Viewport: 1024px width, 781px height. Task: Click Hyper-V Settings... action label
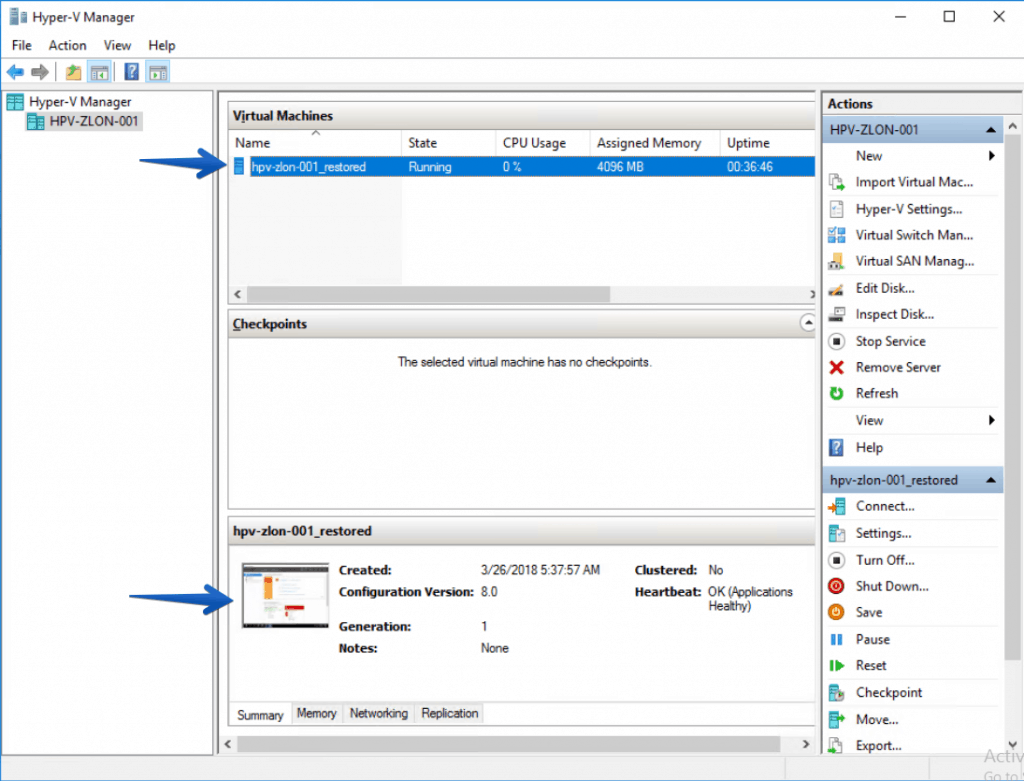click(909, 209)
